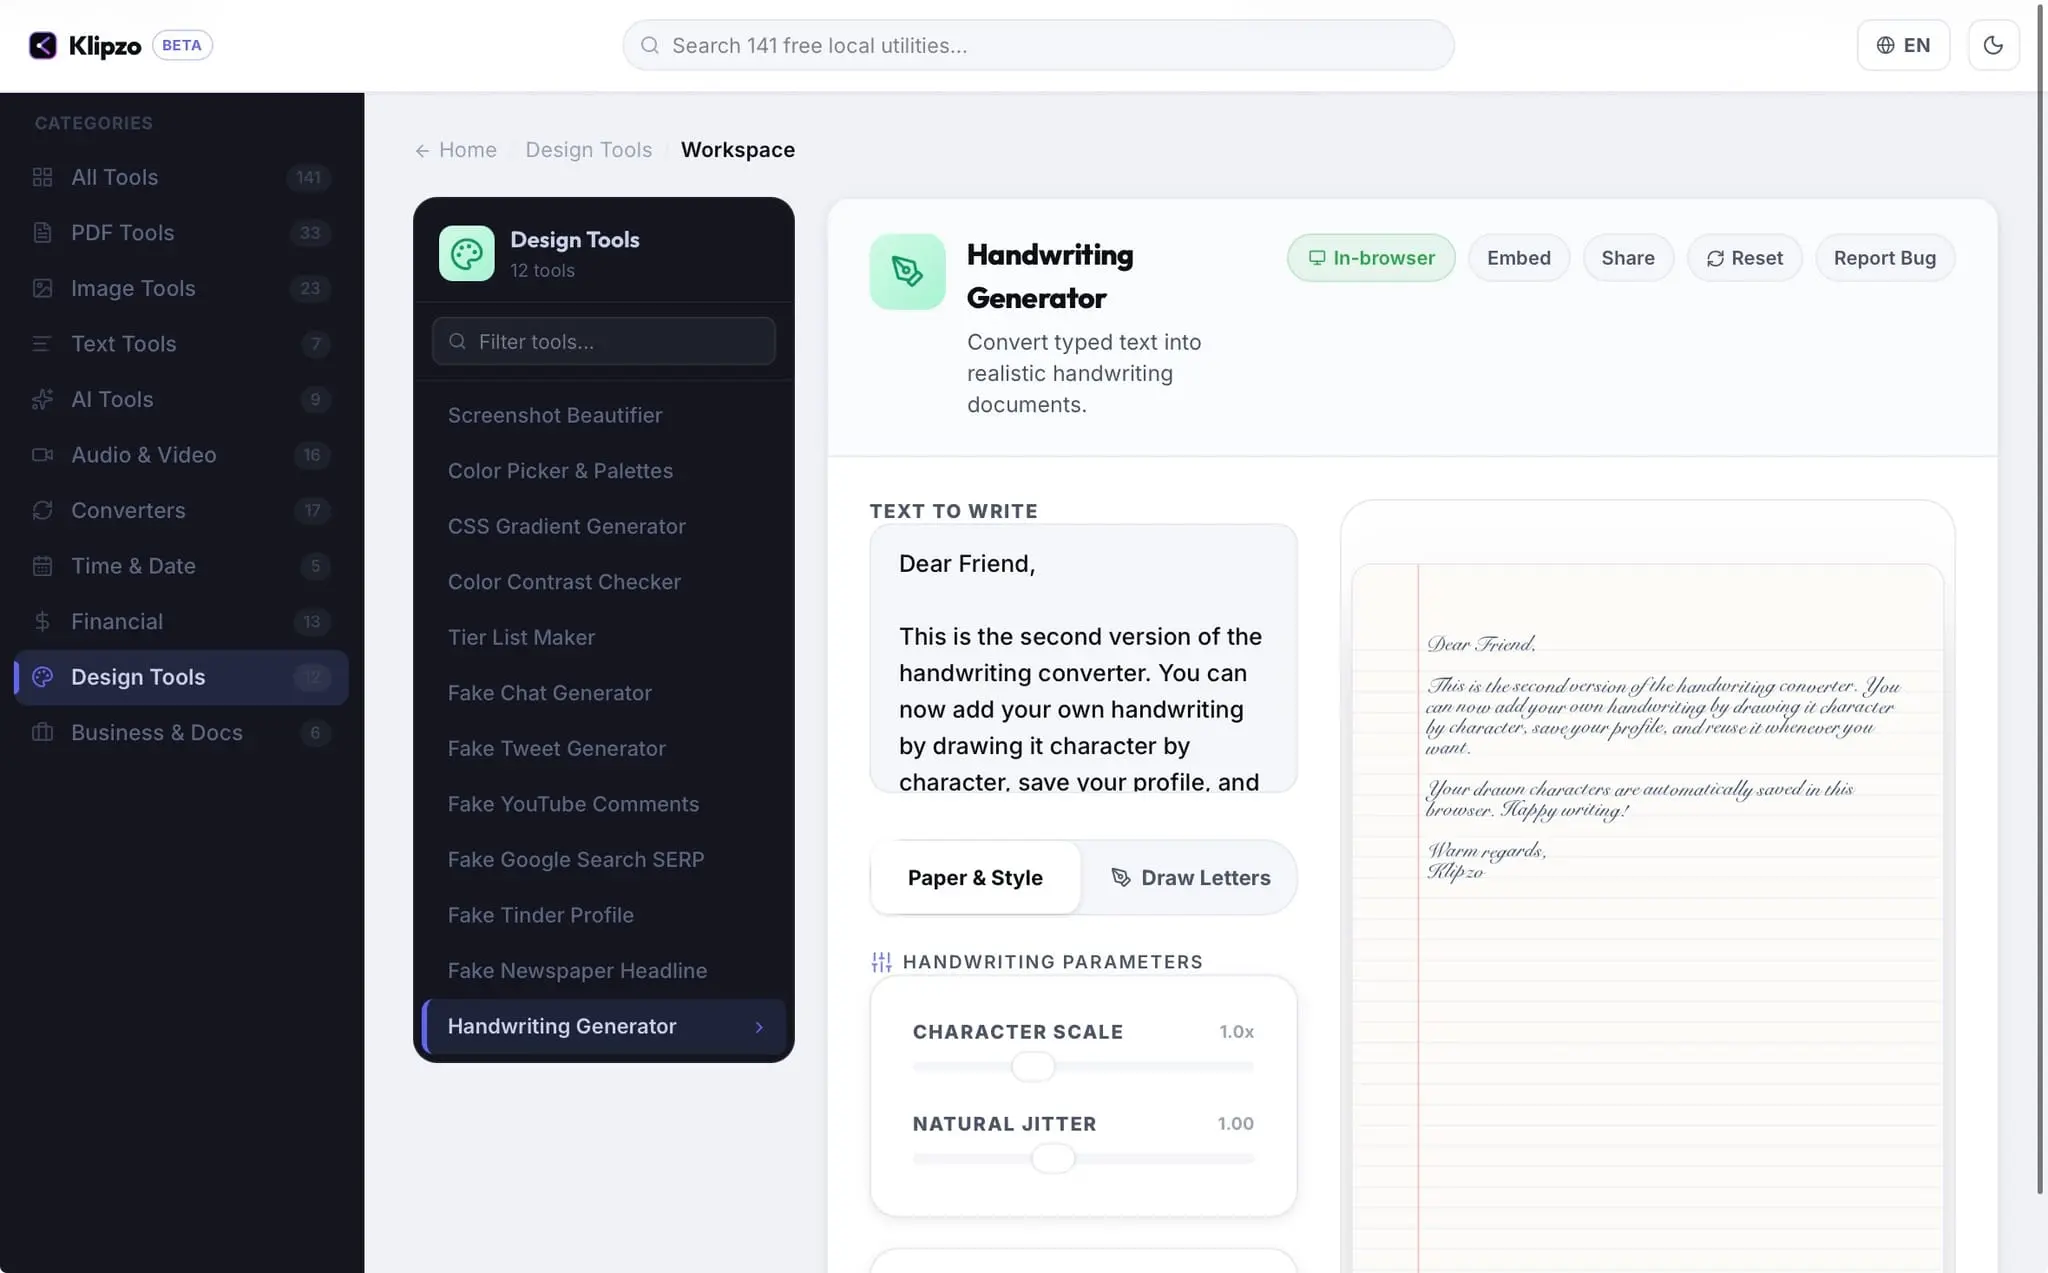Reset the tool with Reset button
This screenshot has width=2048, height=1273.
pyautogui.click(x=1744, y=258)
